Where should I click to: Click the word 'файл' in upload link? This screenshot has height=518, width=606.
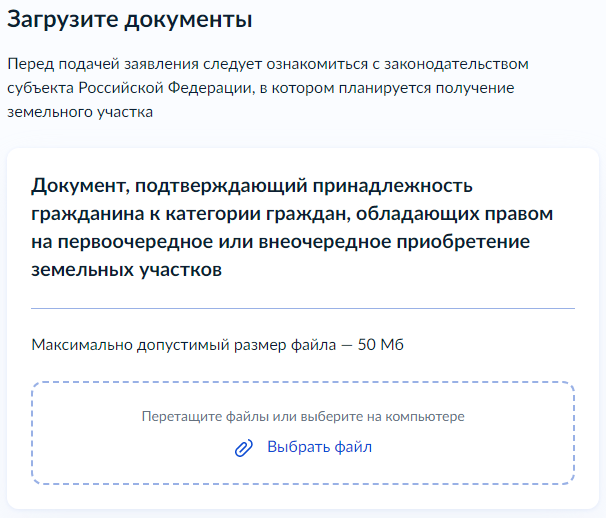(x=353, y=447)
